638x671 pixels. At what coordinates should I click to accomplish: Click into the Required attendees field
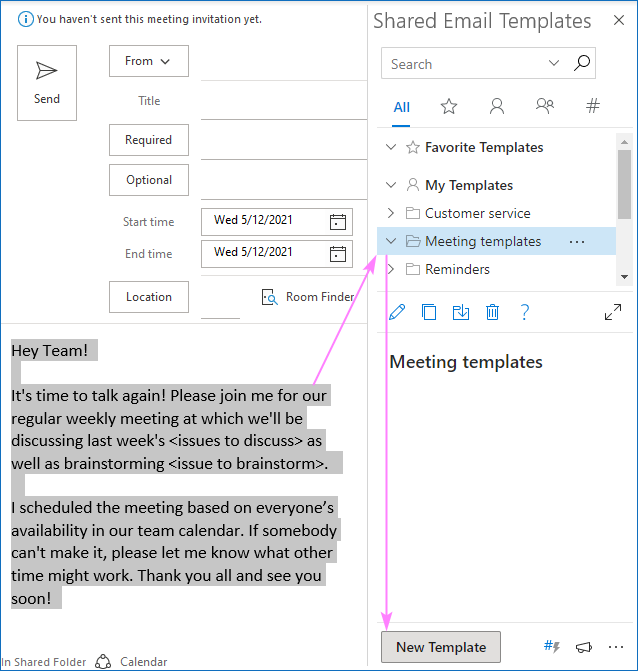pos(284,141)
